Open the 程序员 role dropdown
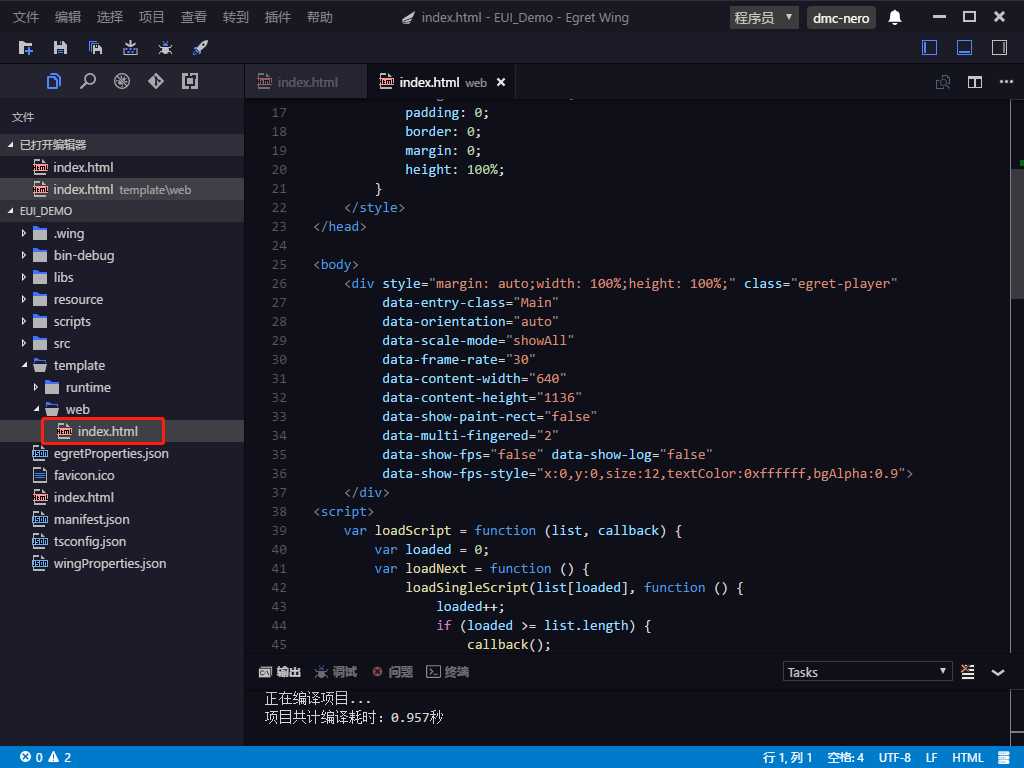This screenshot has width=1024, height=768. [x=763, y=18]
